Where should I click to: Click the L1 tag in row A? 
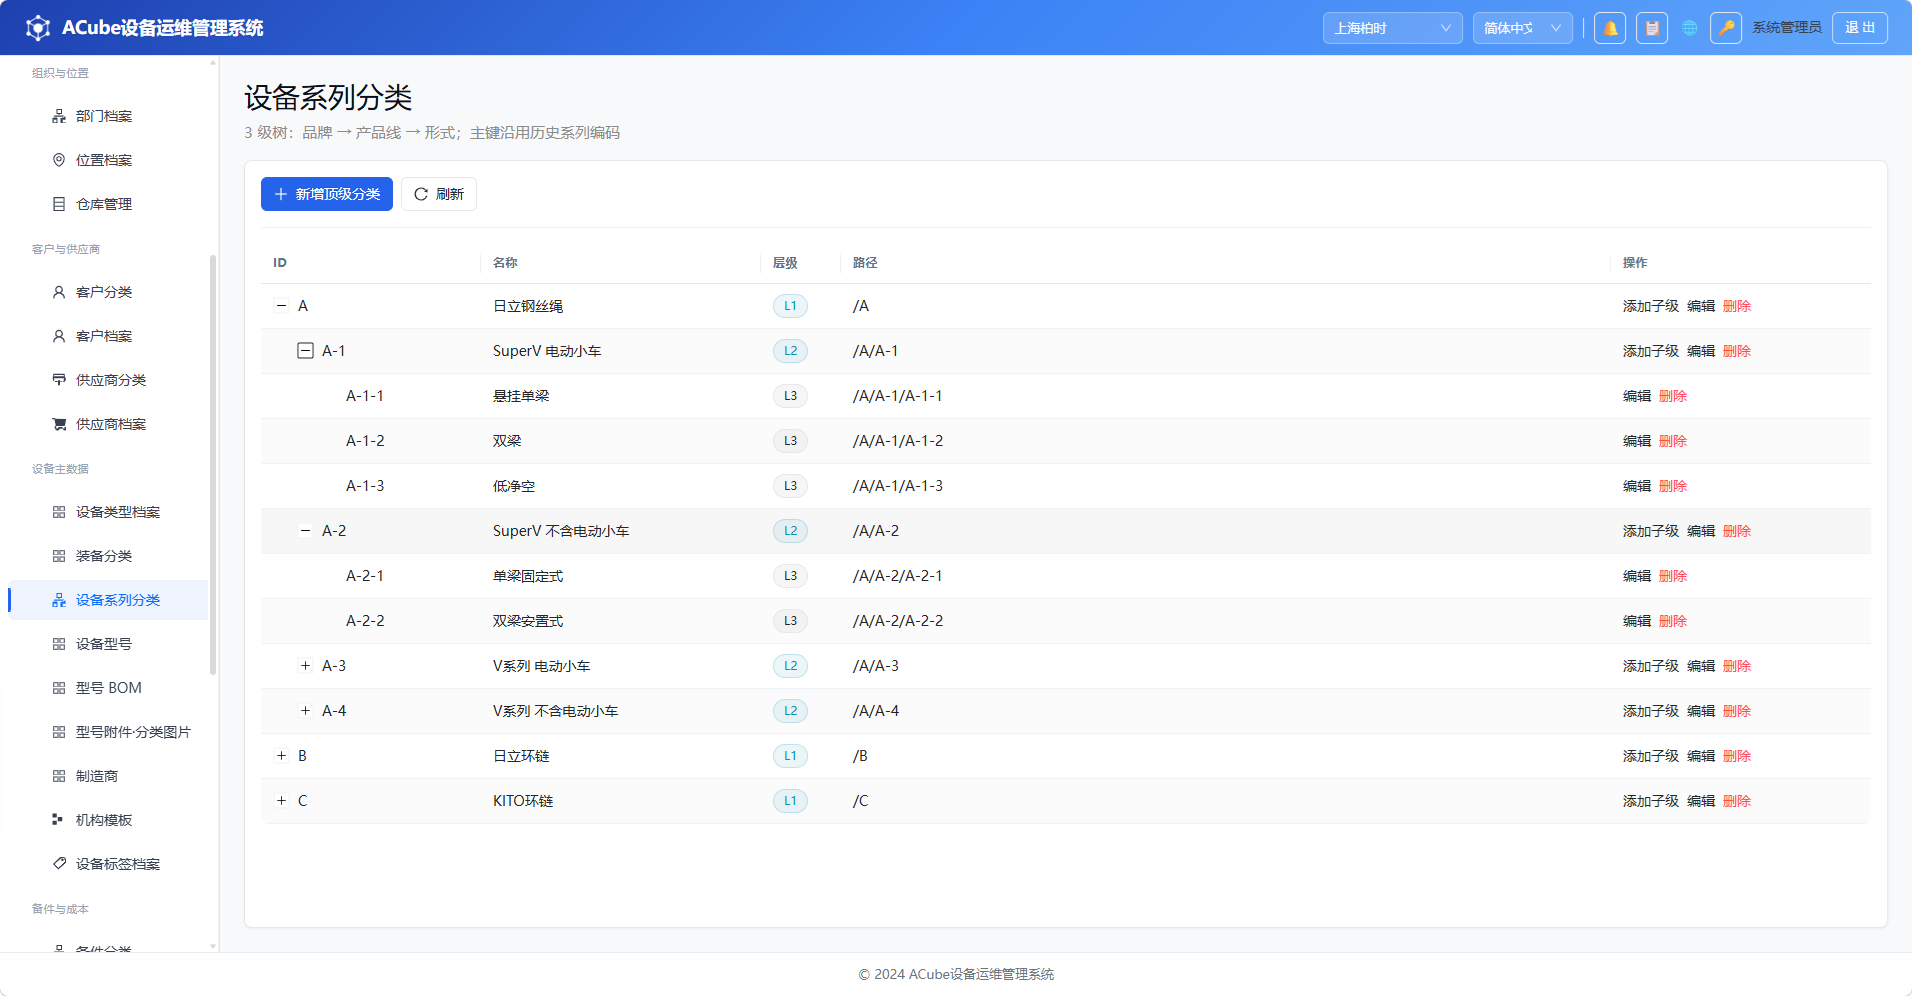pos(790,306)
